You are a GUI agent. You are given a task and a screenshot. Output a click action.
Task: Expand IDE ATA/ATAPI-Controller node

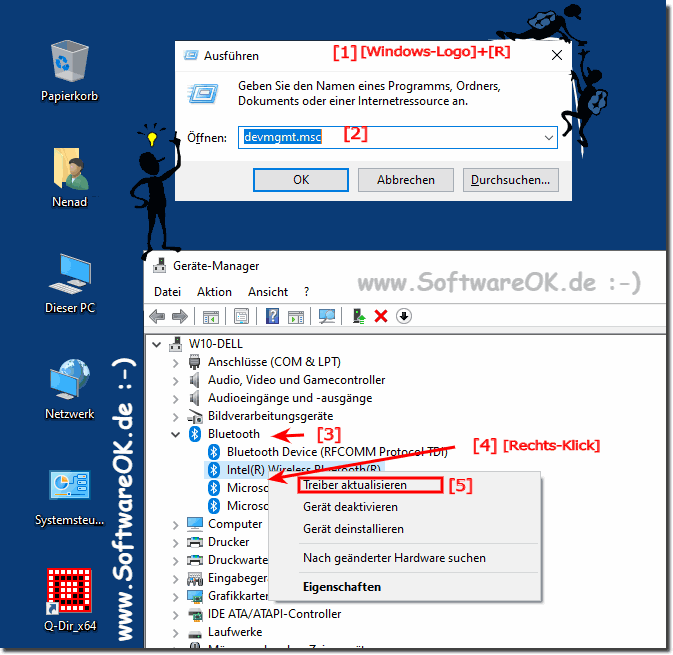(x=175, y=615)
